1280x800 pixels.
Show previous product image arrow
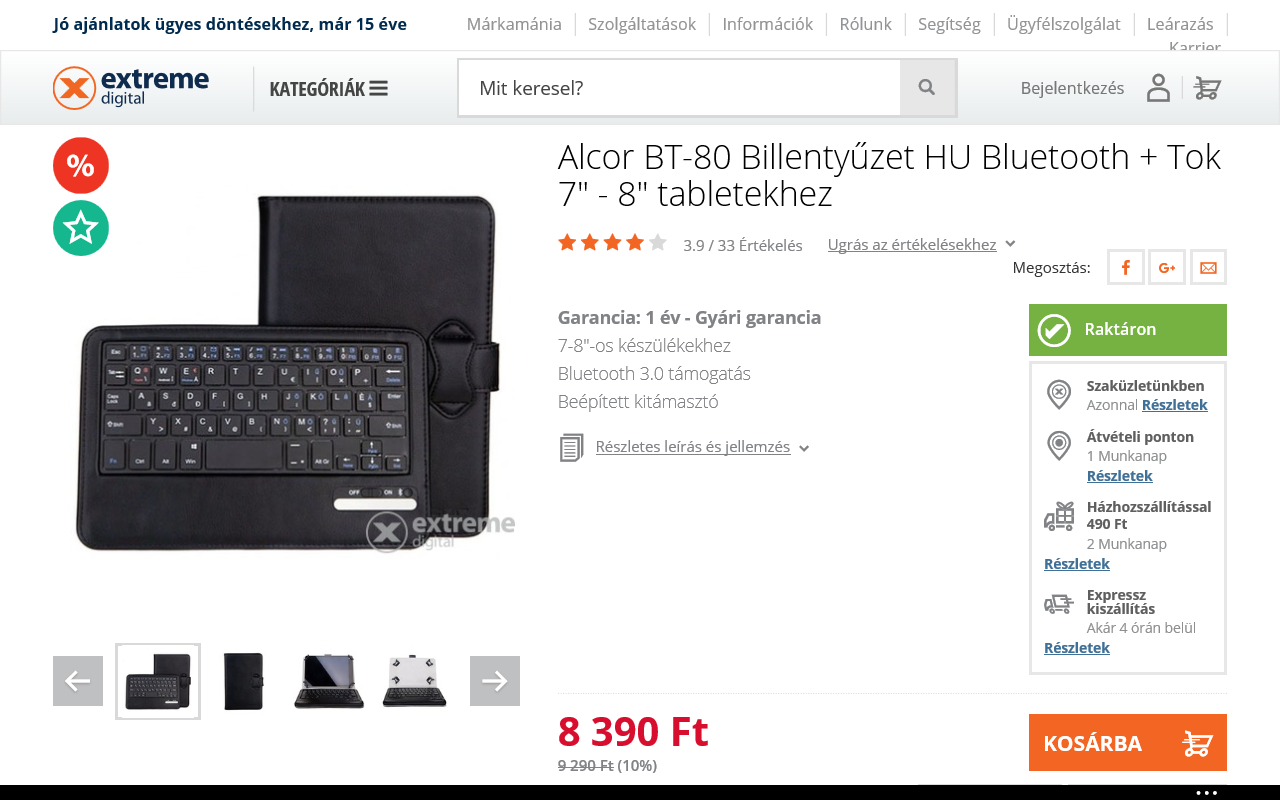point(78,681)
